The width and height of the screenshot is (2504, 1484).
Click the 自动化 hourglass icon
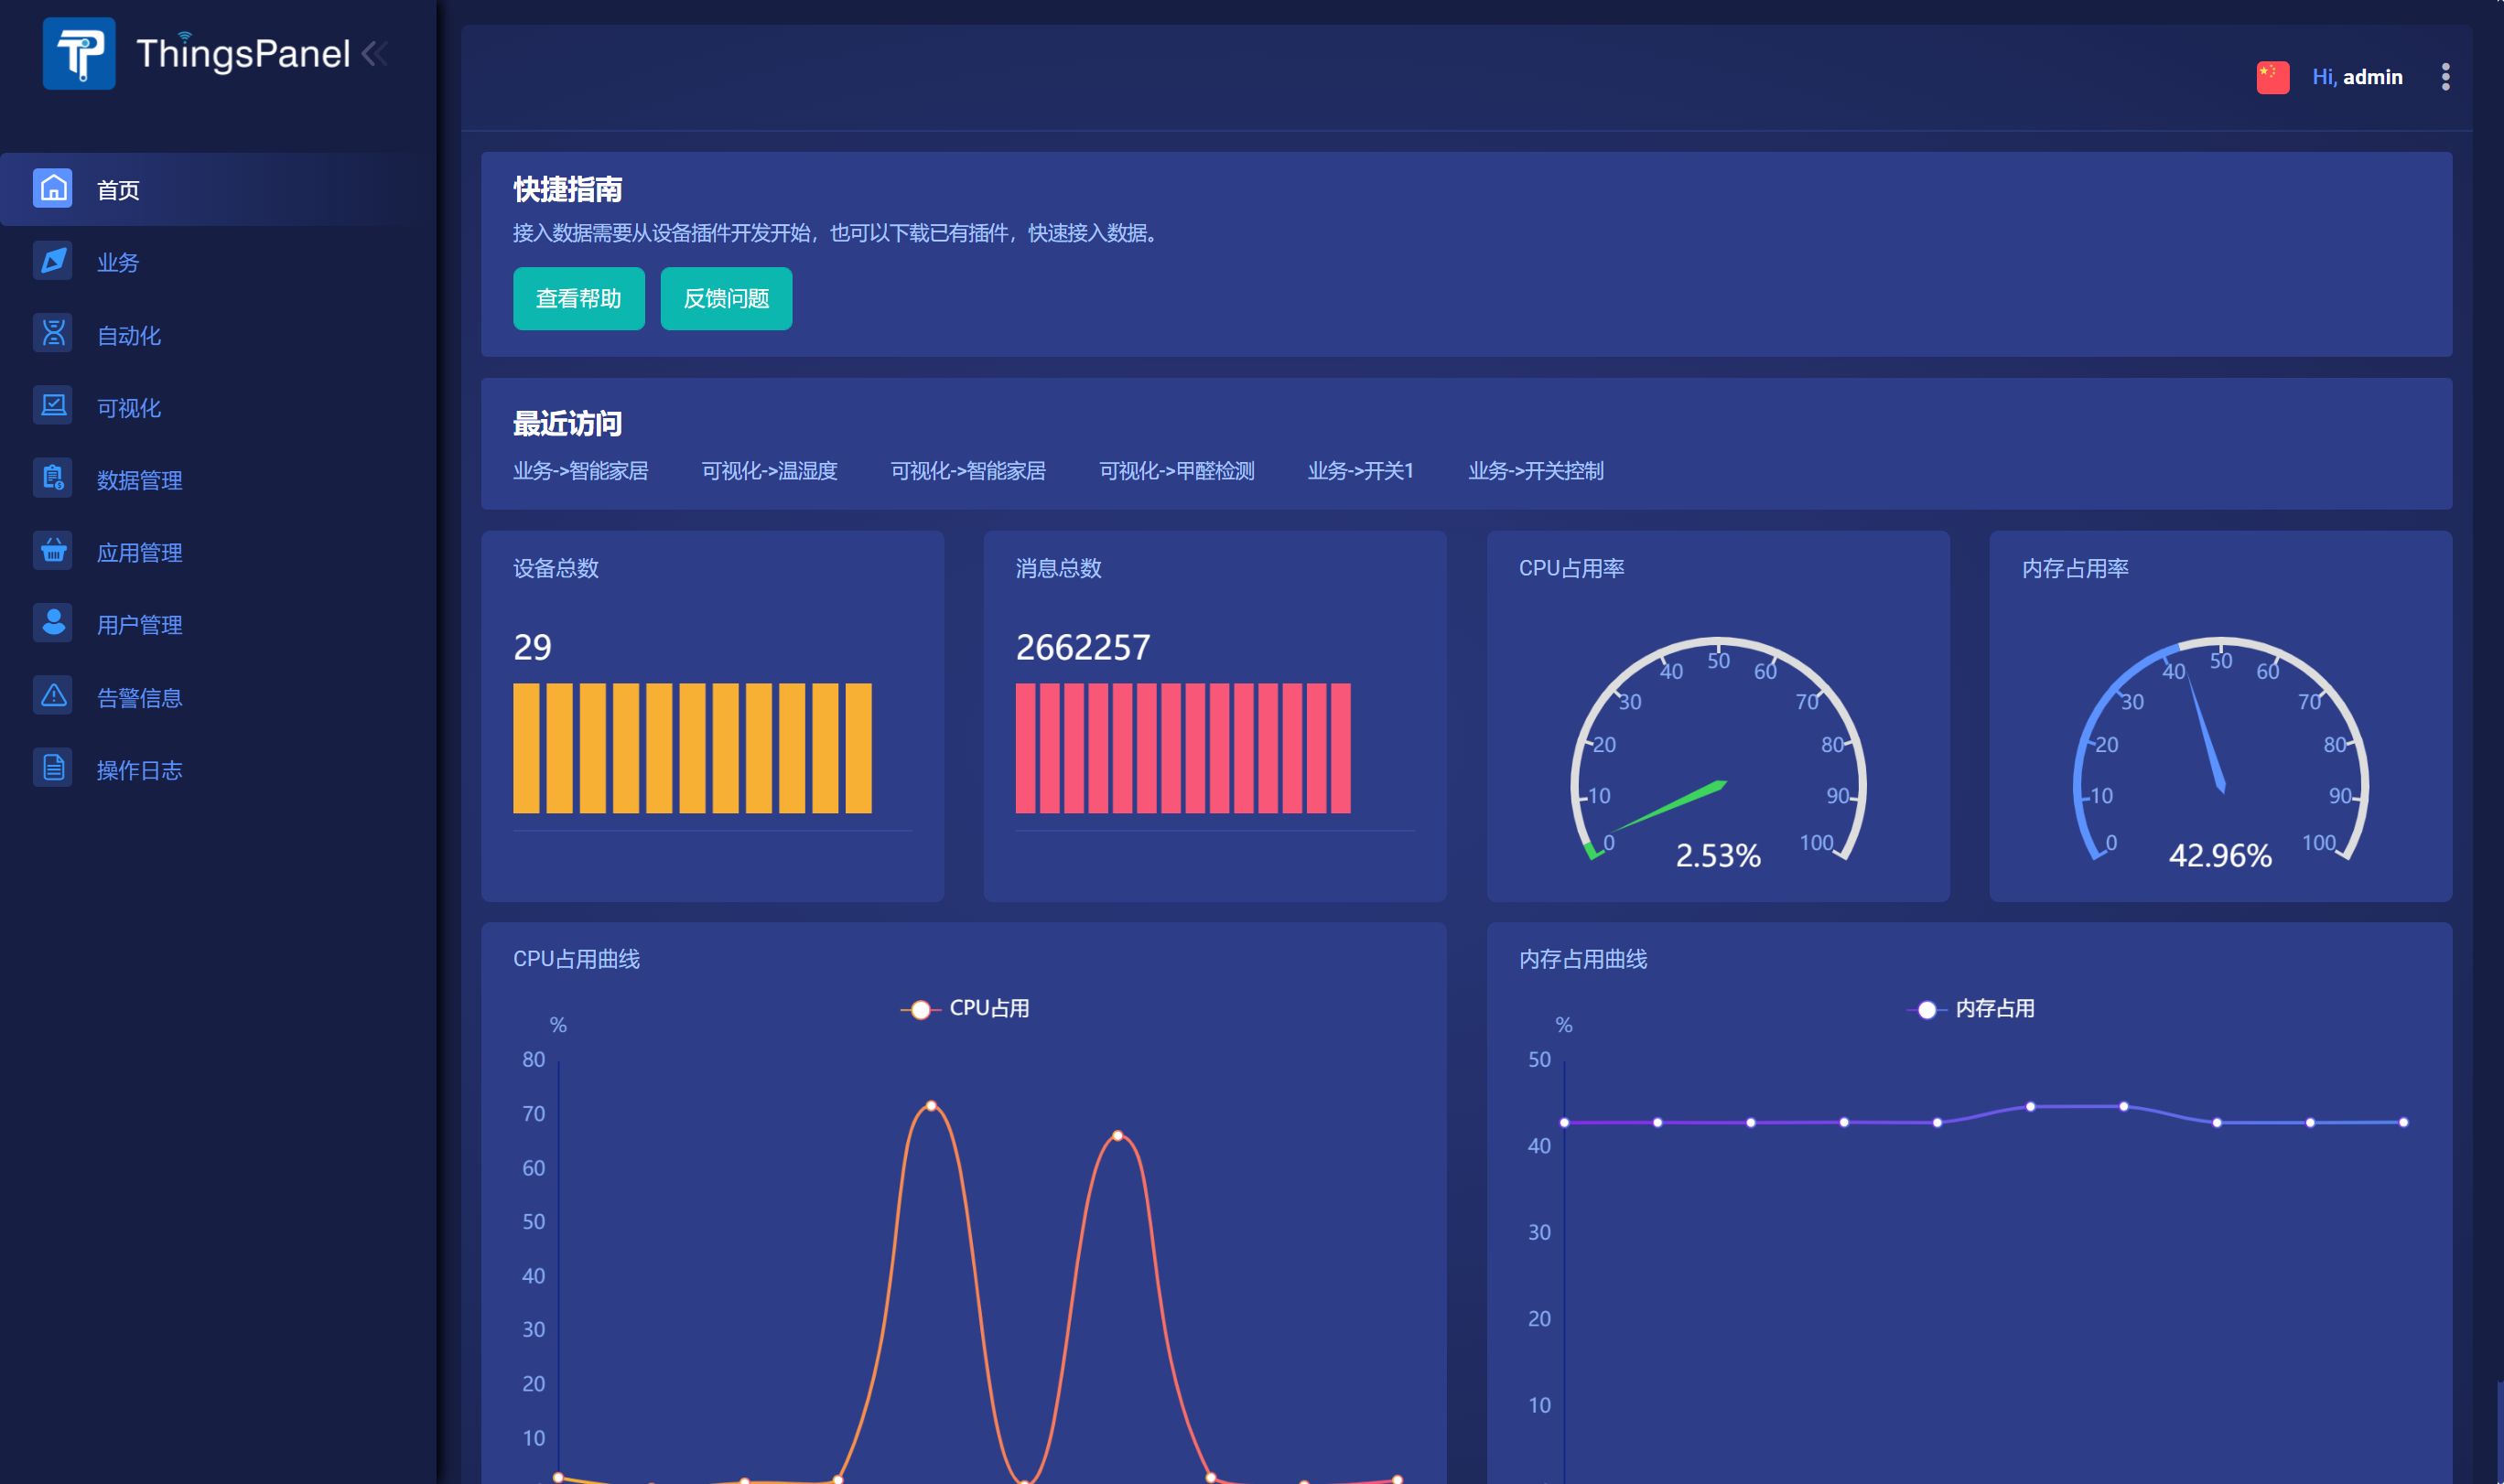[53, 333]
